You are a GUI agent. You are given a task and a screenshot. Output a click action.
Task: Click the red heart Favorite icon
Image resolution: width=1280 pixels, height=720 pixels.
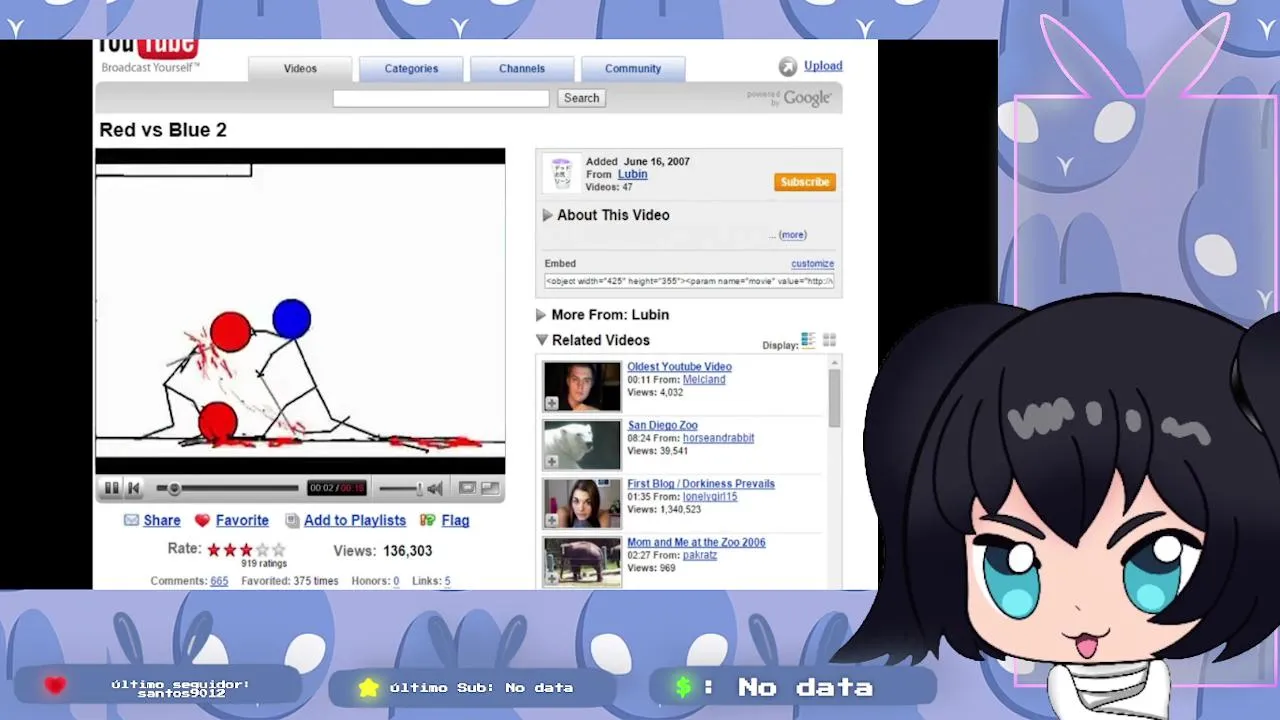[202, 520]
